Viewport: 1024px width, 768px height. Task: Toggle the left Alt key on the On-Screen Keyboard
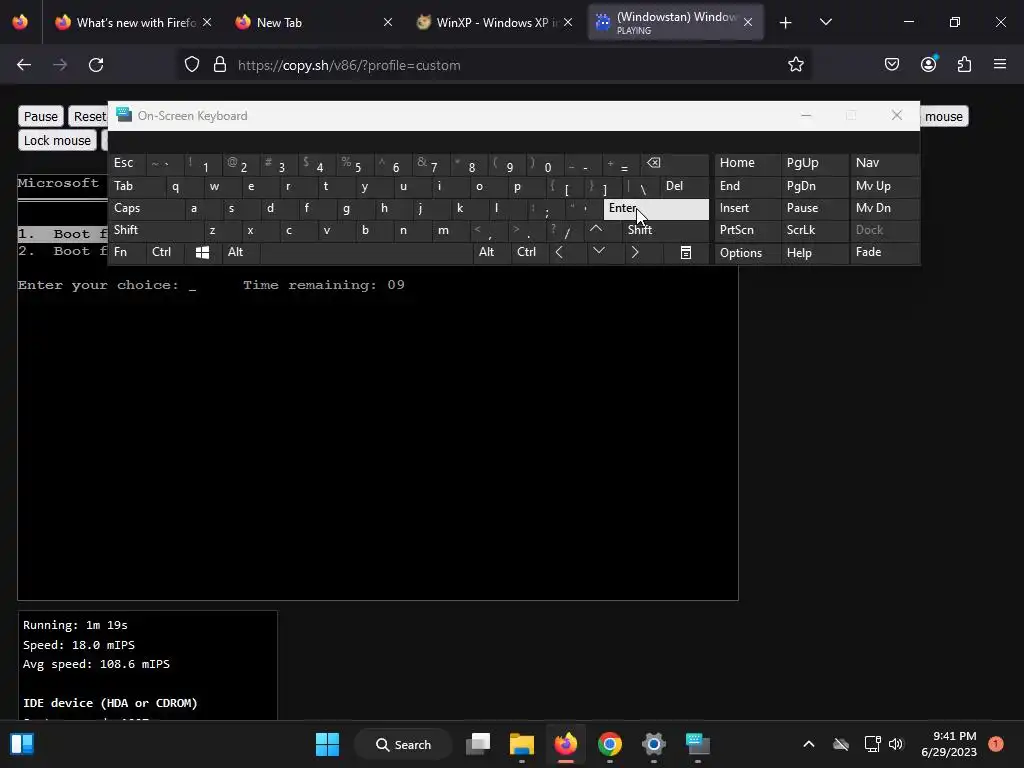tap(240, 252)
